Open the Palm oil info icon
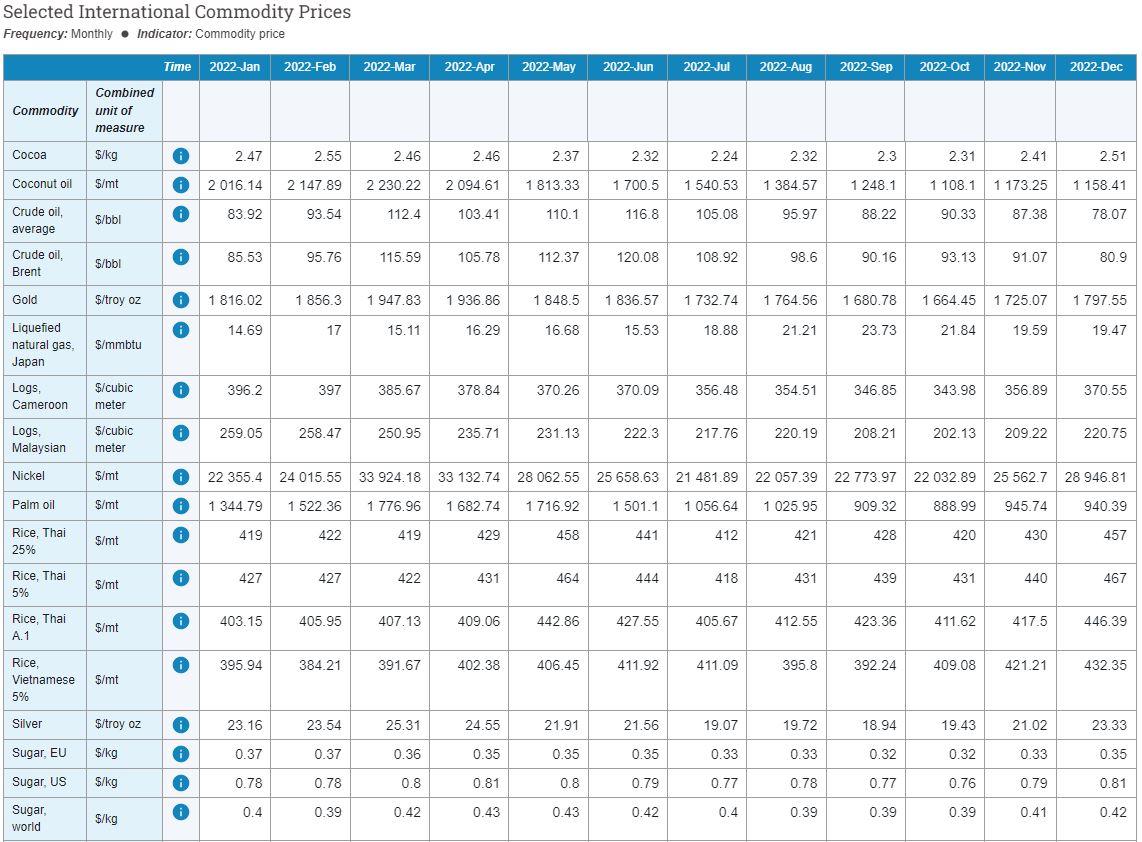The width and height of the screenshot is (1142, 842). [181, 506]
